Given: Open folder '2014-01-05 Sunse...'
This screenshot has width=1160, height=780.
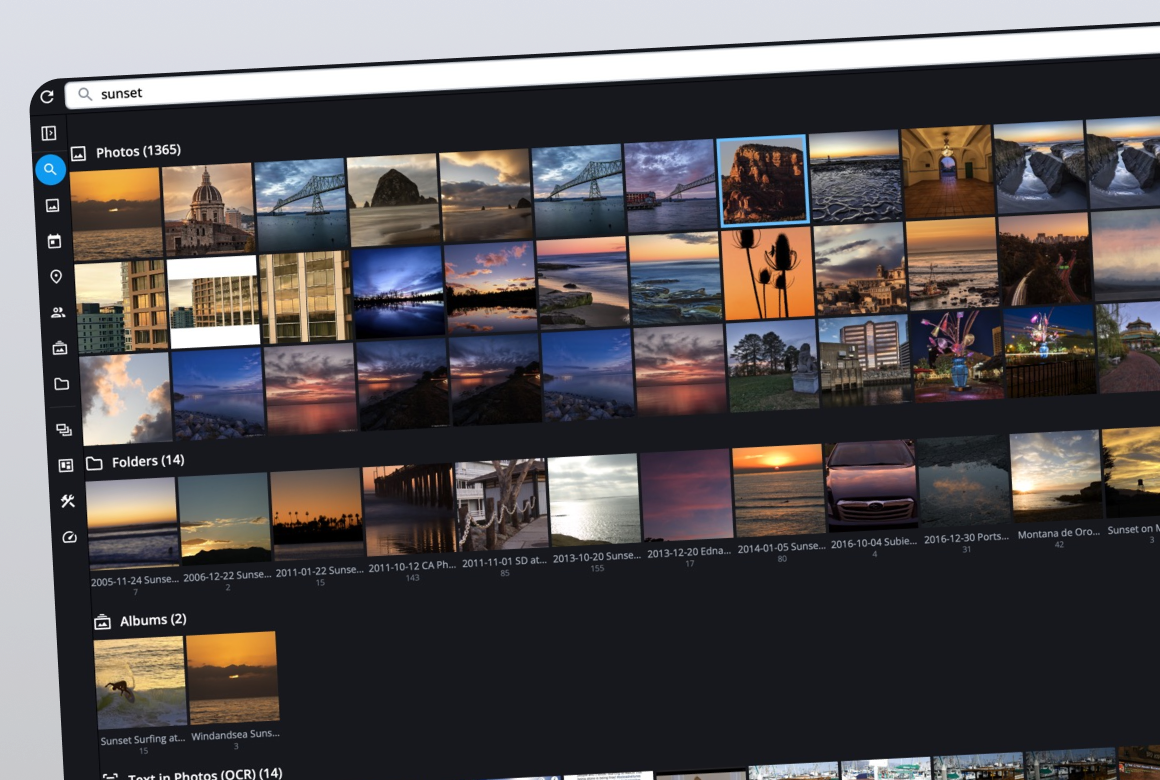Looking at the screenshot, I should (x=780, y=504).
